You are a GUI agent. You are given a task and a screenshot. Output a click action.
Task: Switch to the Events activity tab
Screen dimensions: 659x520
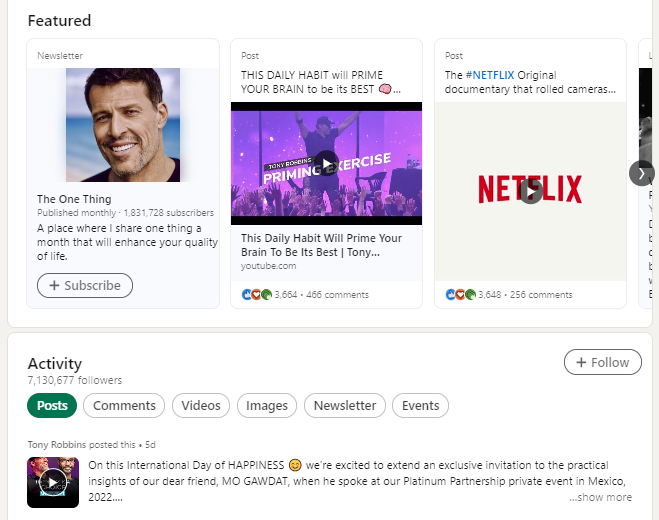click(x=420, y=406)
